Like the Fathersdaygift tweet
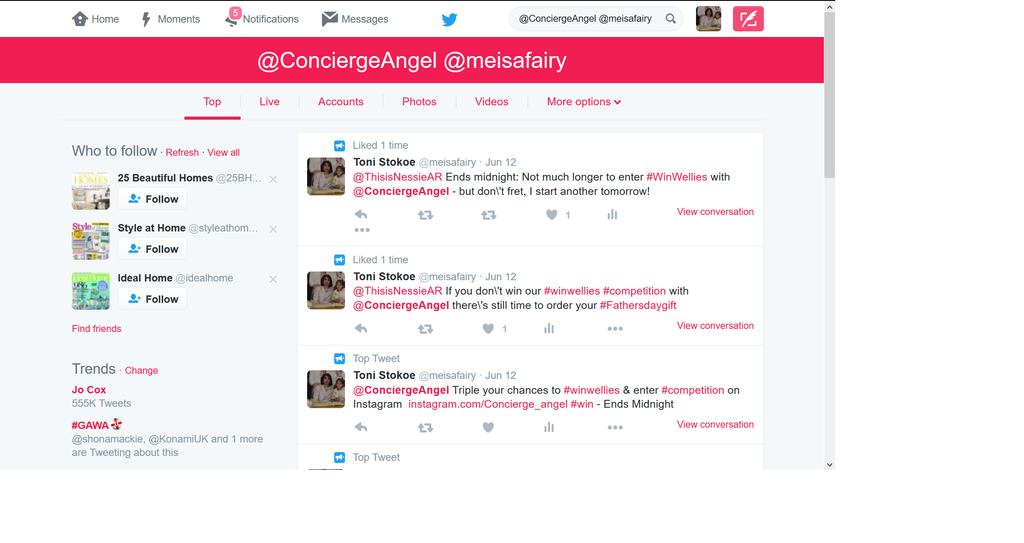 click(488, 329)
